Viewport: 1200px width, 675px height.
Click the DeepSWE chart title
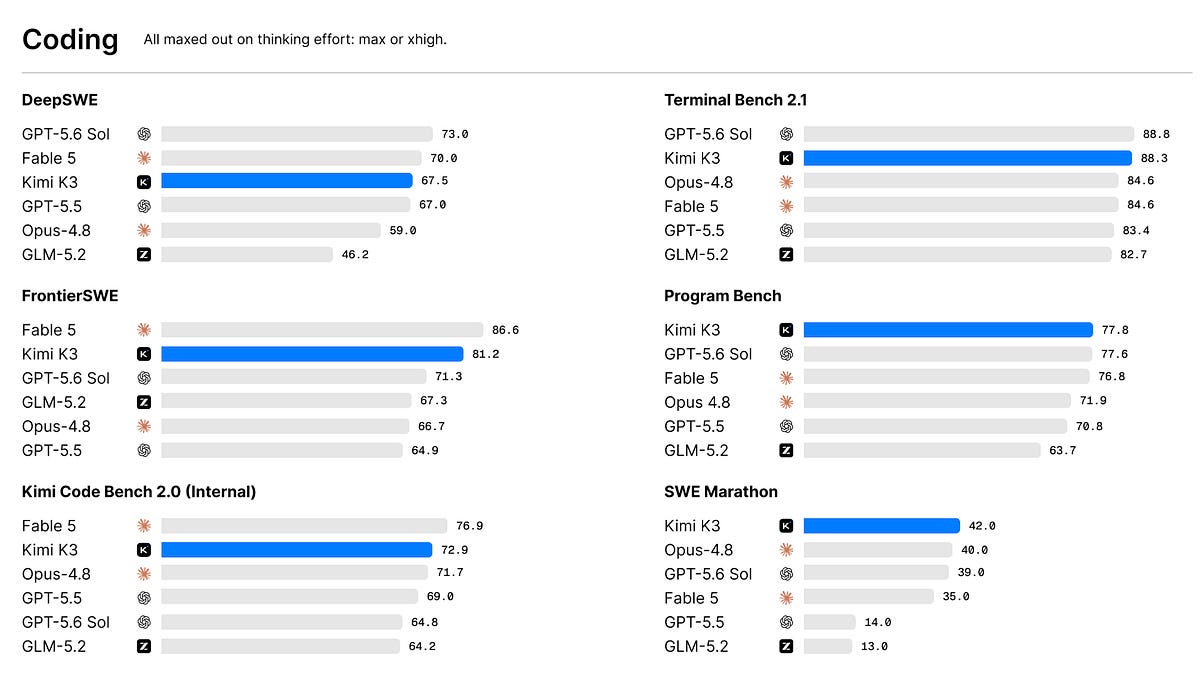coord(60,100)
